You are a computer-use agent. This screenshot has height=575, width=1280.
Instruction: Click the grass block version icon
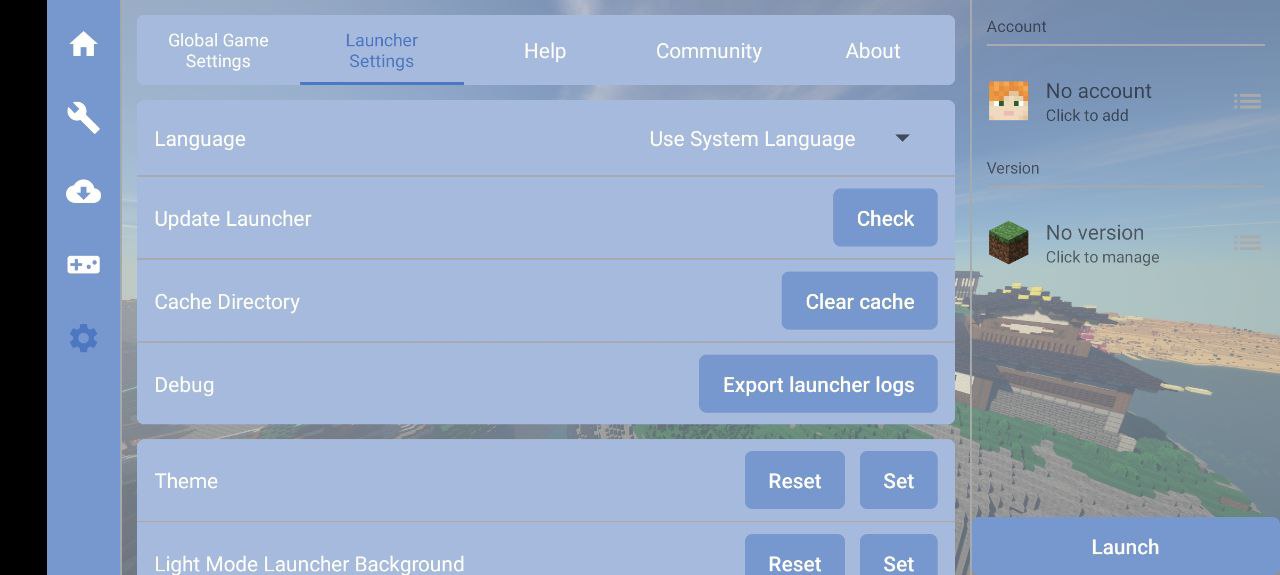[x=1008, y=243]
